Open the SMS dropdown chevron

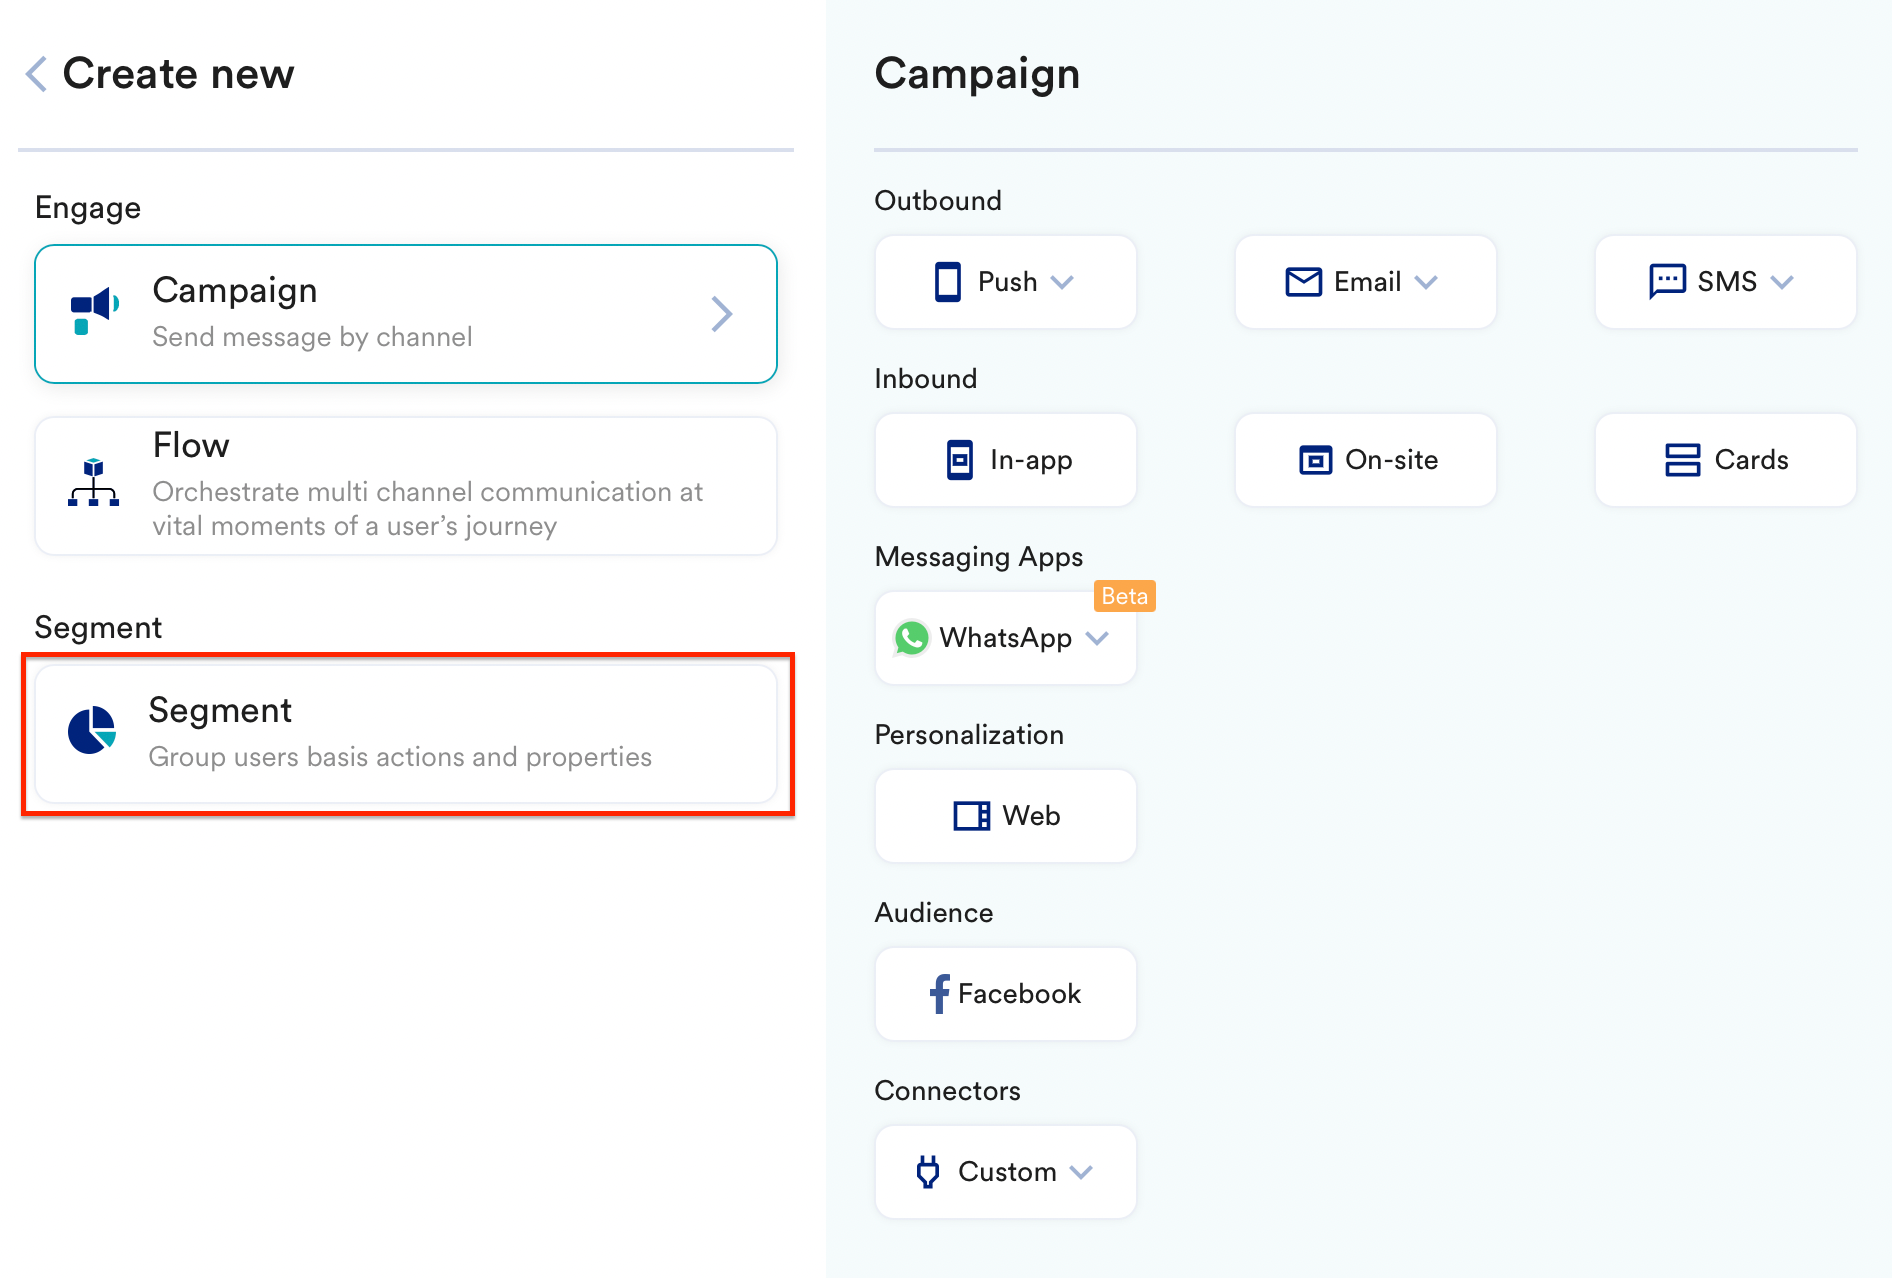(x=1782, y=282)
